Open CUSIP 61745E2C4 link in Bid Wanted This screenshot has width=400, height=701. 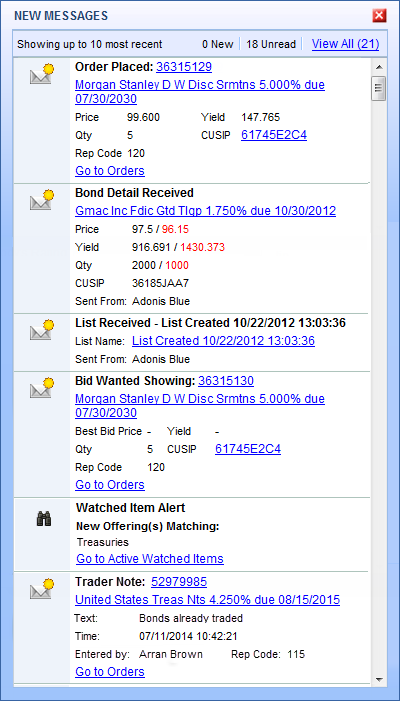point(248,449)
